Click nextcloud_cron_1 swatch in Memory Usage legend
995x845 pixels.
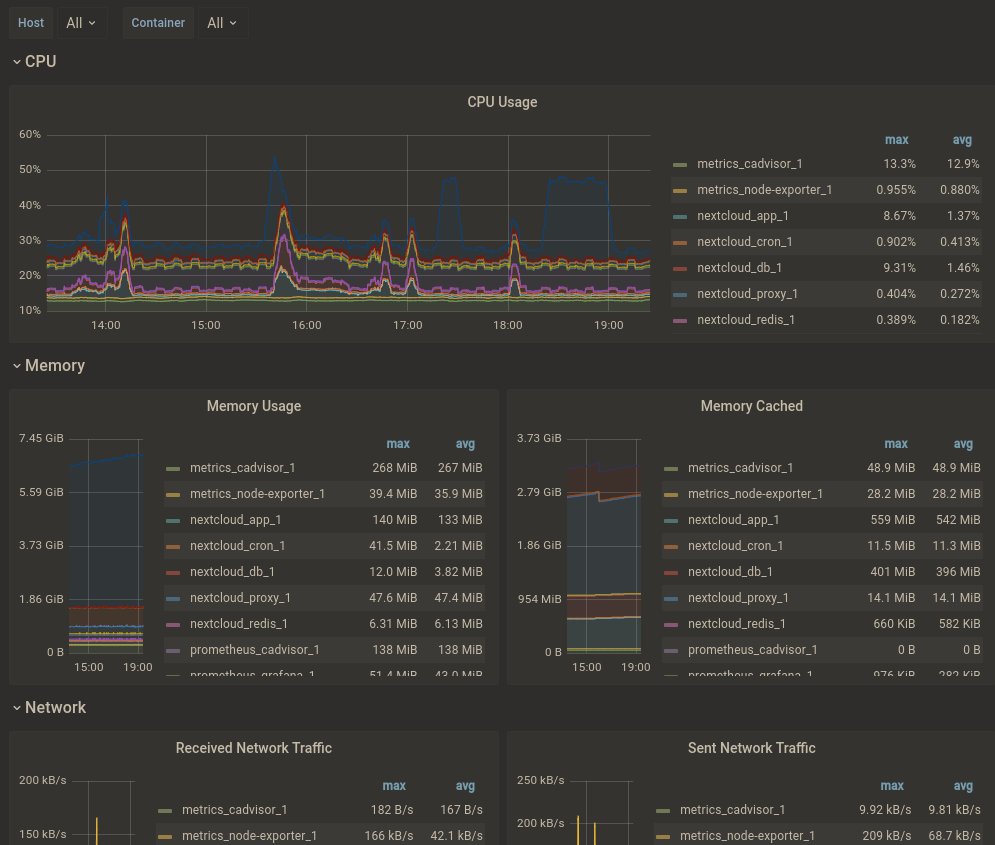tap(173, 547)
